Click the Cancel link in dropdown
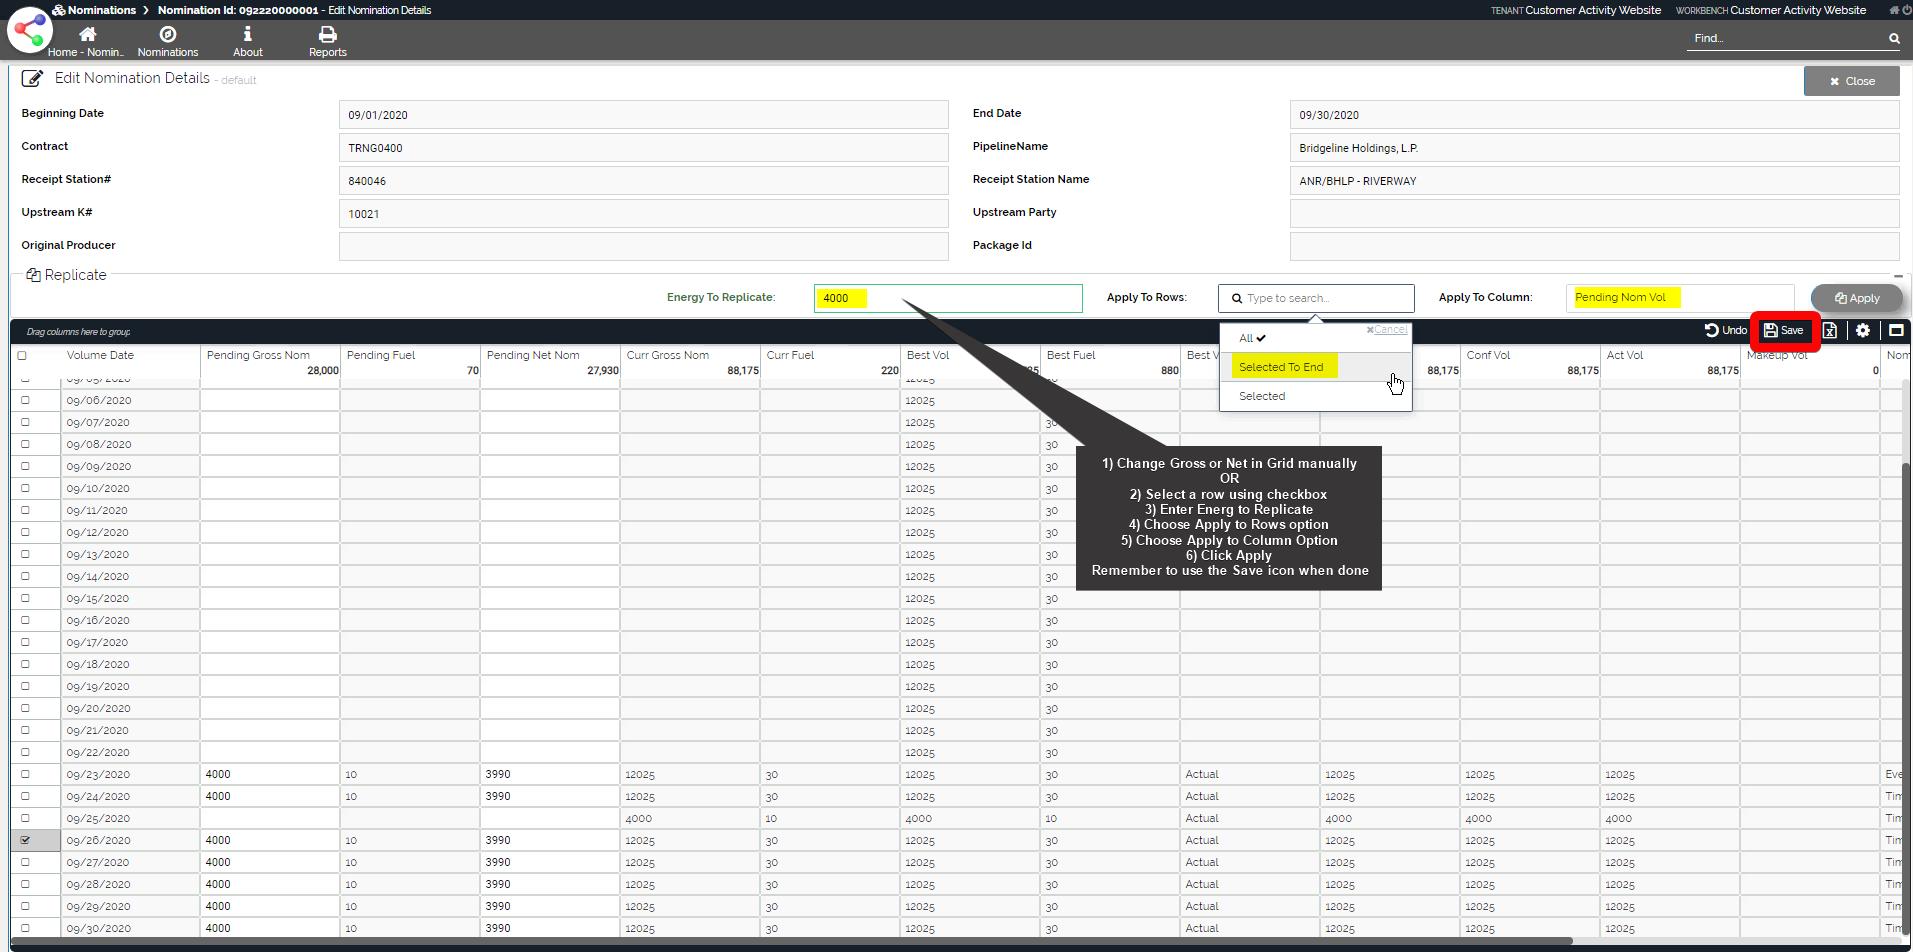 1387,329
